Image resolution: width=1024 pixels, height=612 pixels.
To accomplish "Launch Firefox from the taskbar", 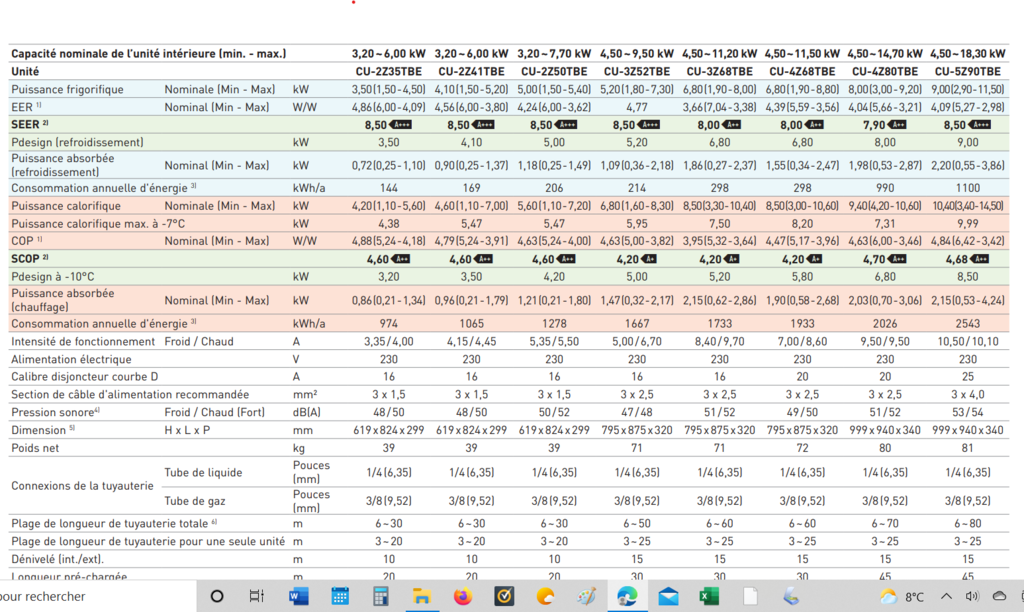I will [x=463, y=596].
